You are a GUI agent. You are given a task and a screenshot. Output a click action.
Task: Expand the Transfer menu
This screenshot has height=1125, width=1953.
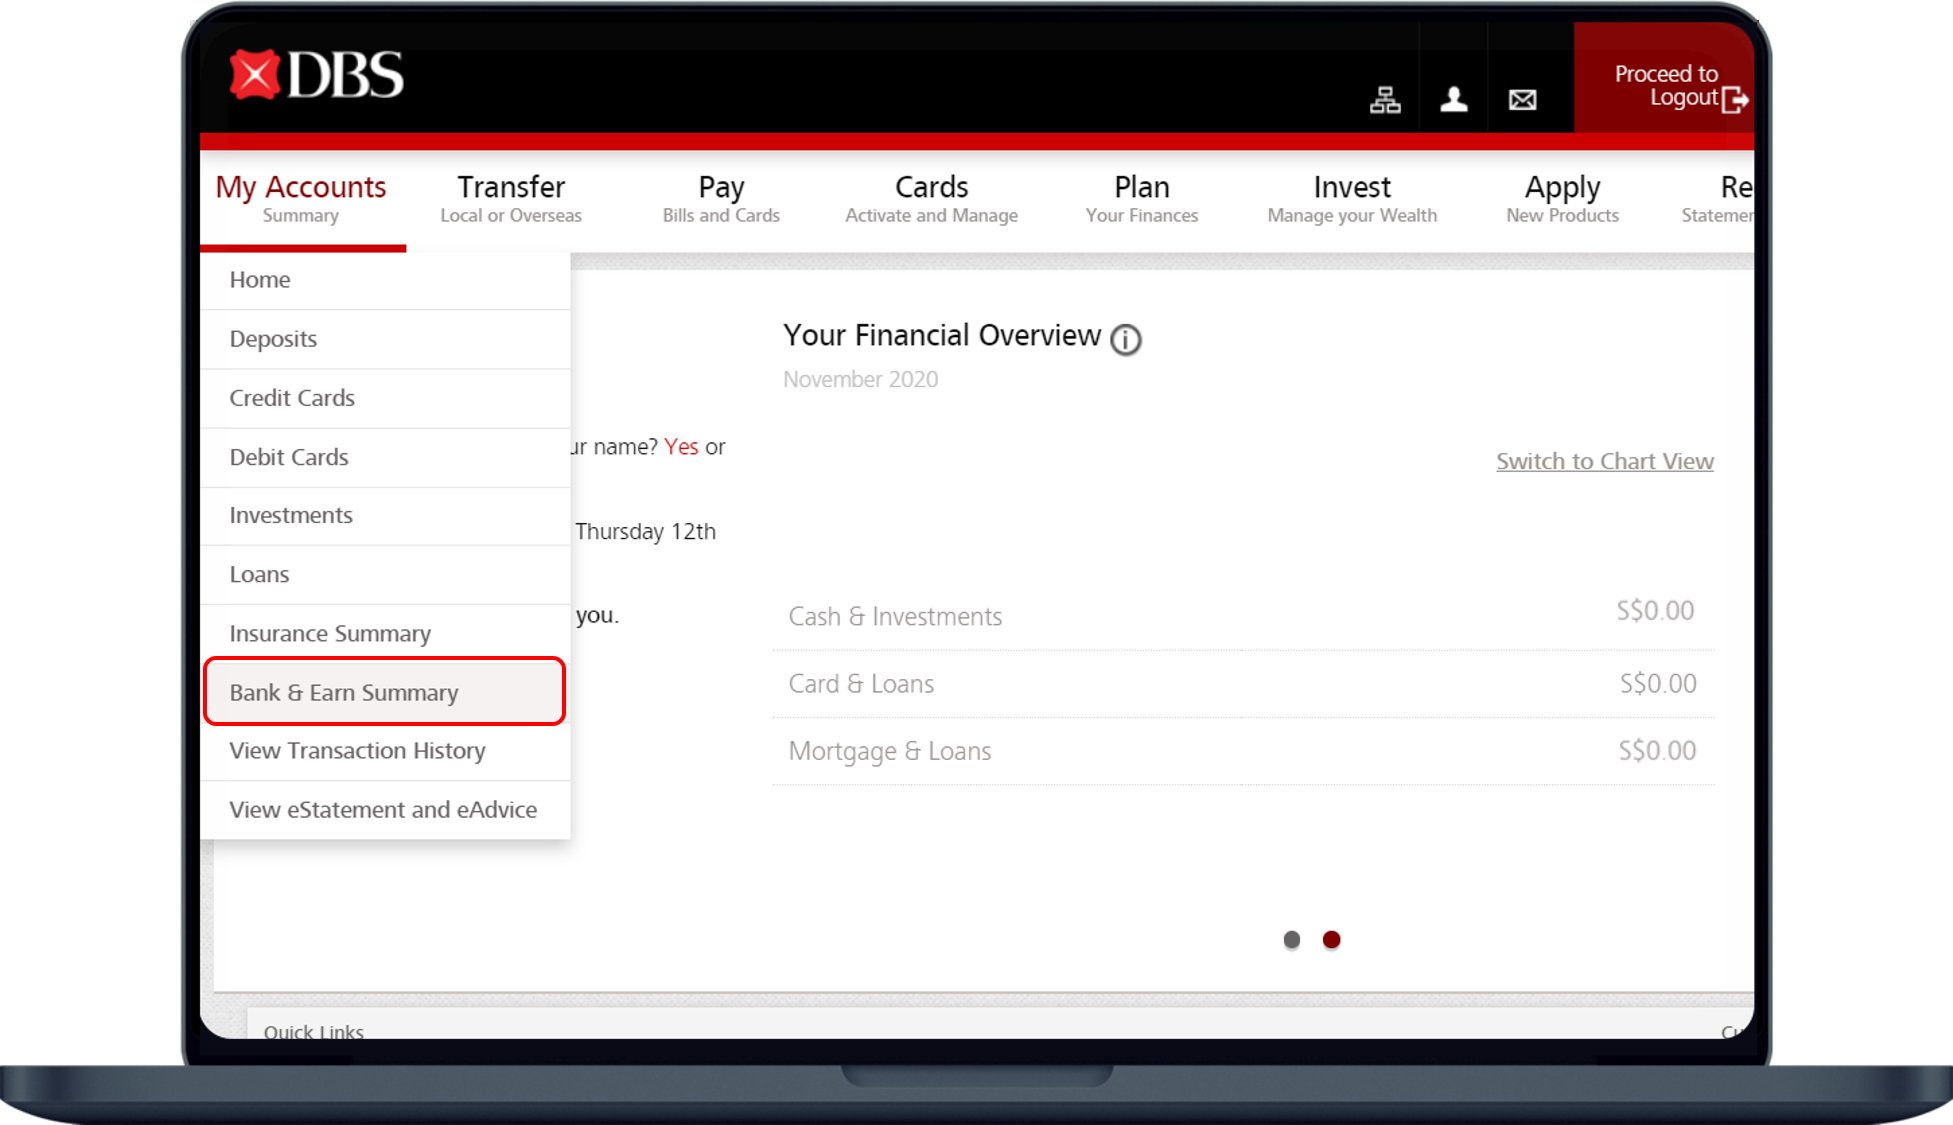point(511,198)
